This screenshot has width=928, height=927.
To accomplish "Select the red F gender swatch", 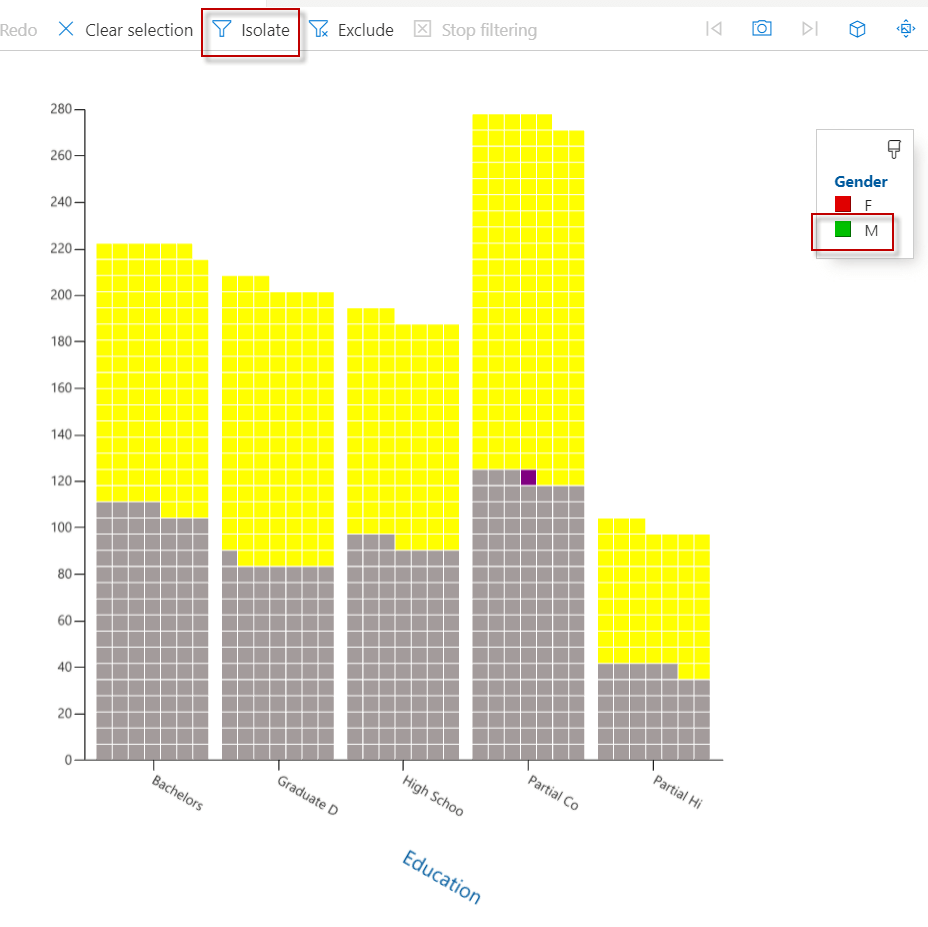I will pyautogui.click(x=843, y=204).
